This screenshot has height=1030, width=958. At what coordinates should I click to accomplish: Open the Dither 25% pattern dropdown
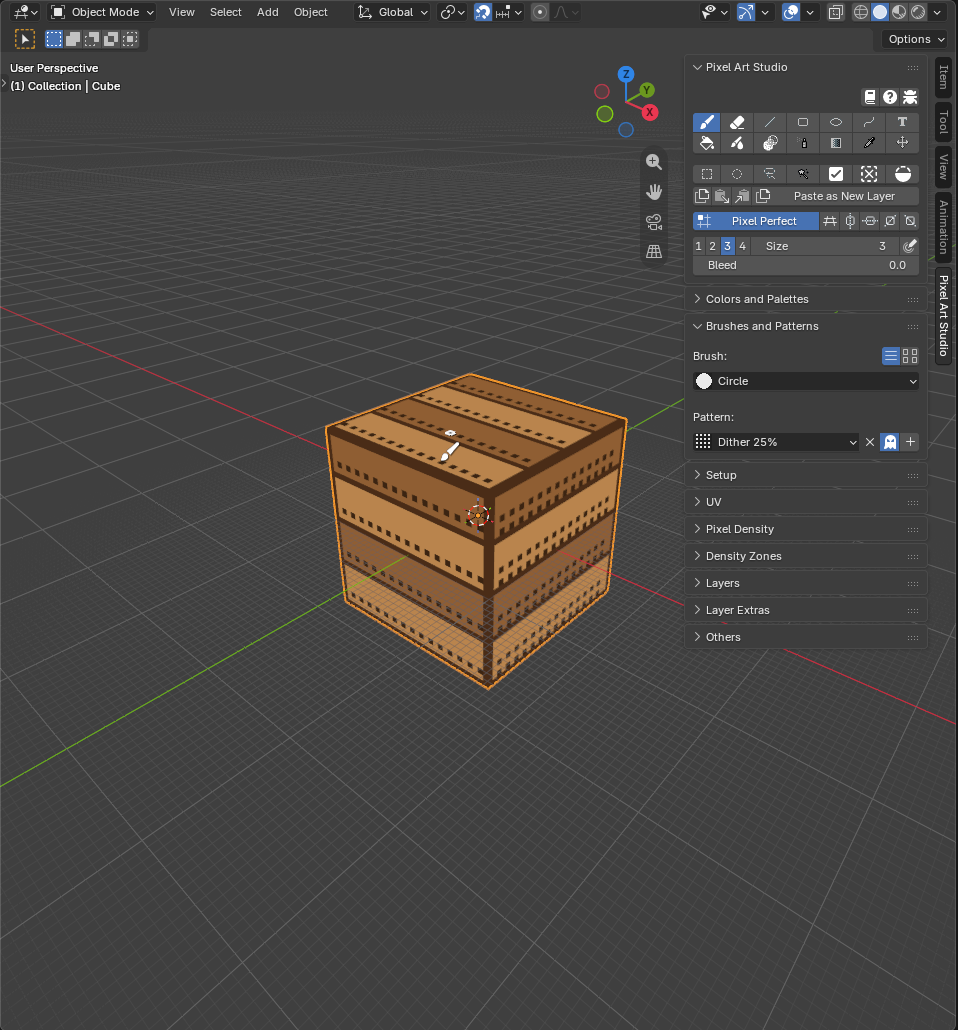tap(776, 442)
